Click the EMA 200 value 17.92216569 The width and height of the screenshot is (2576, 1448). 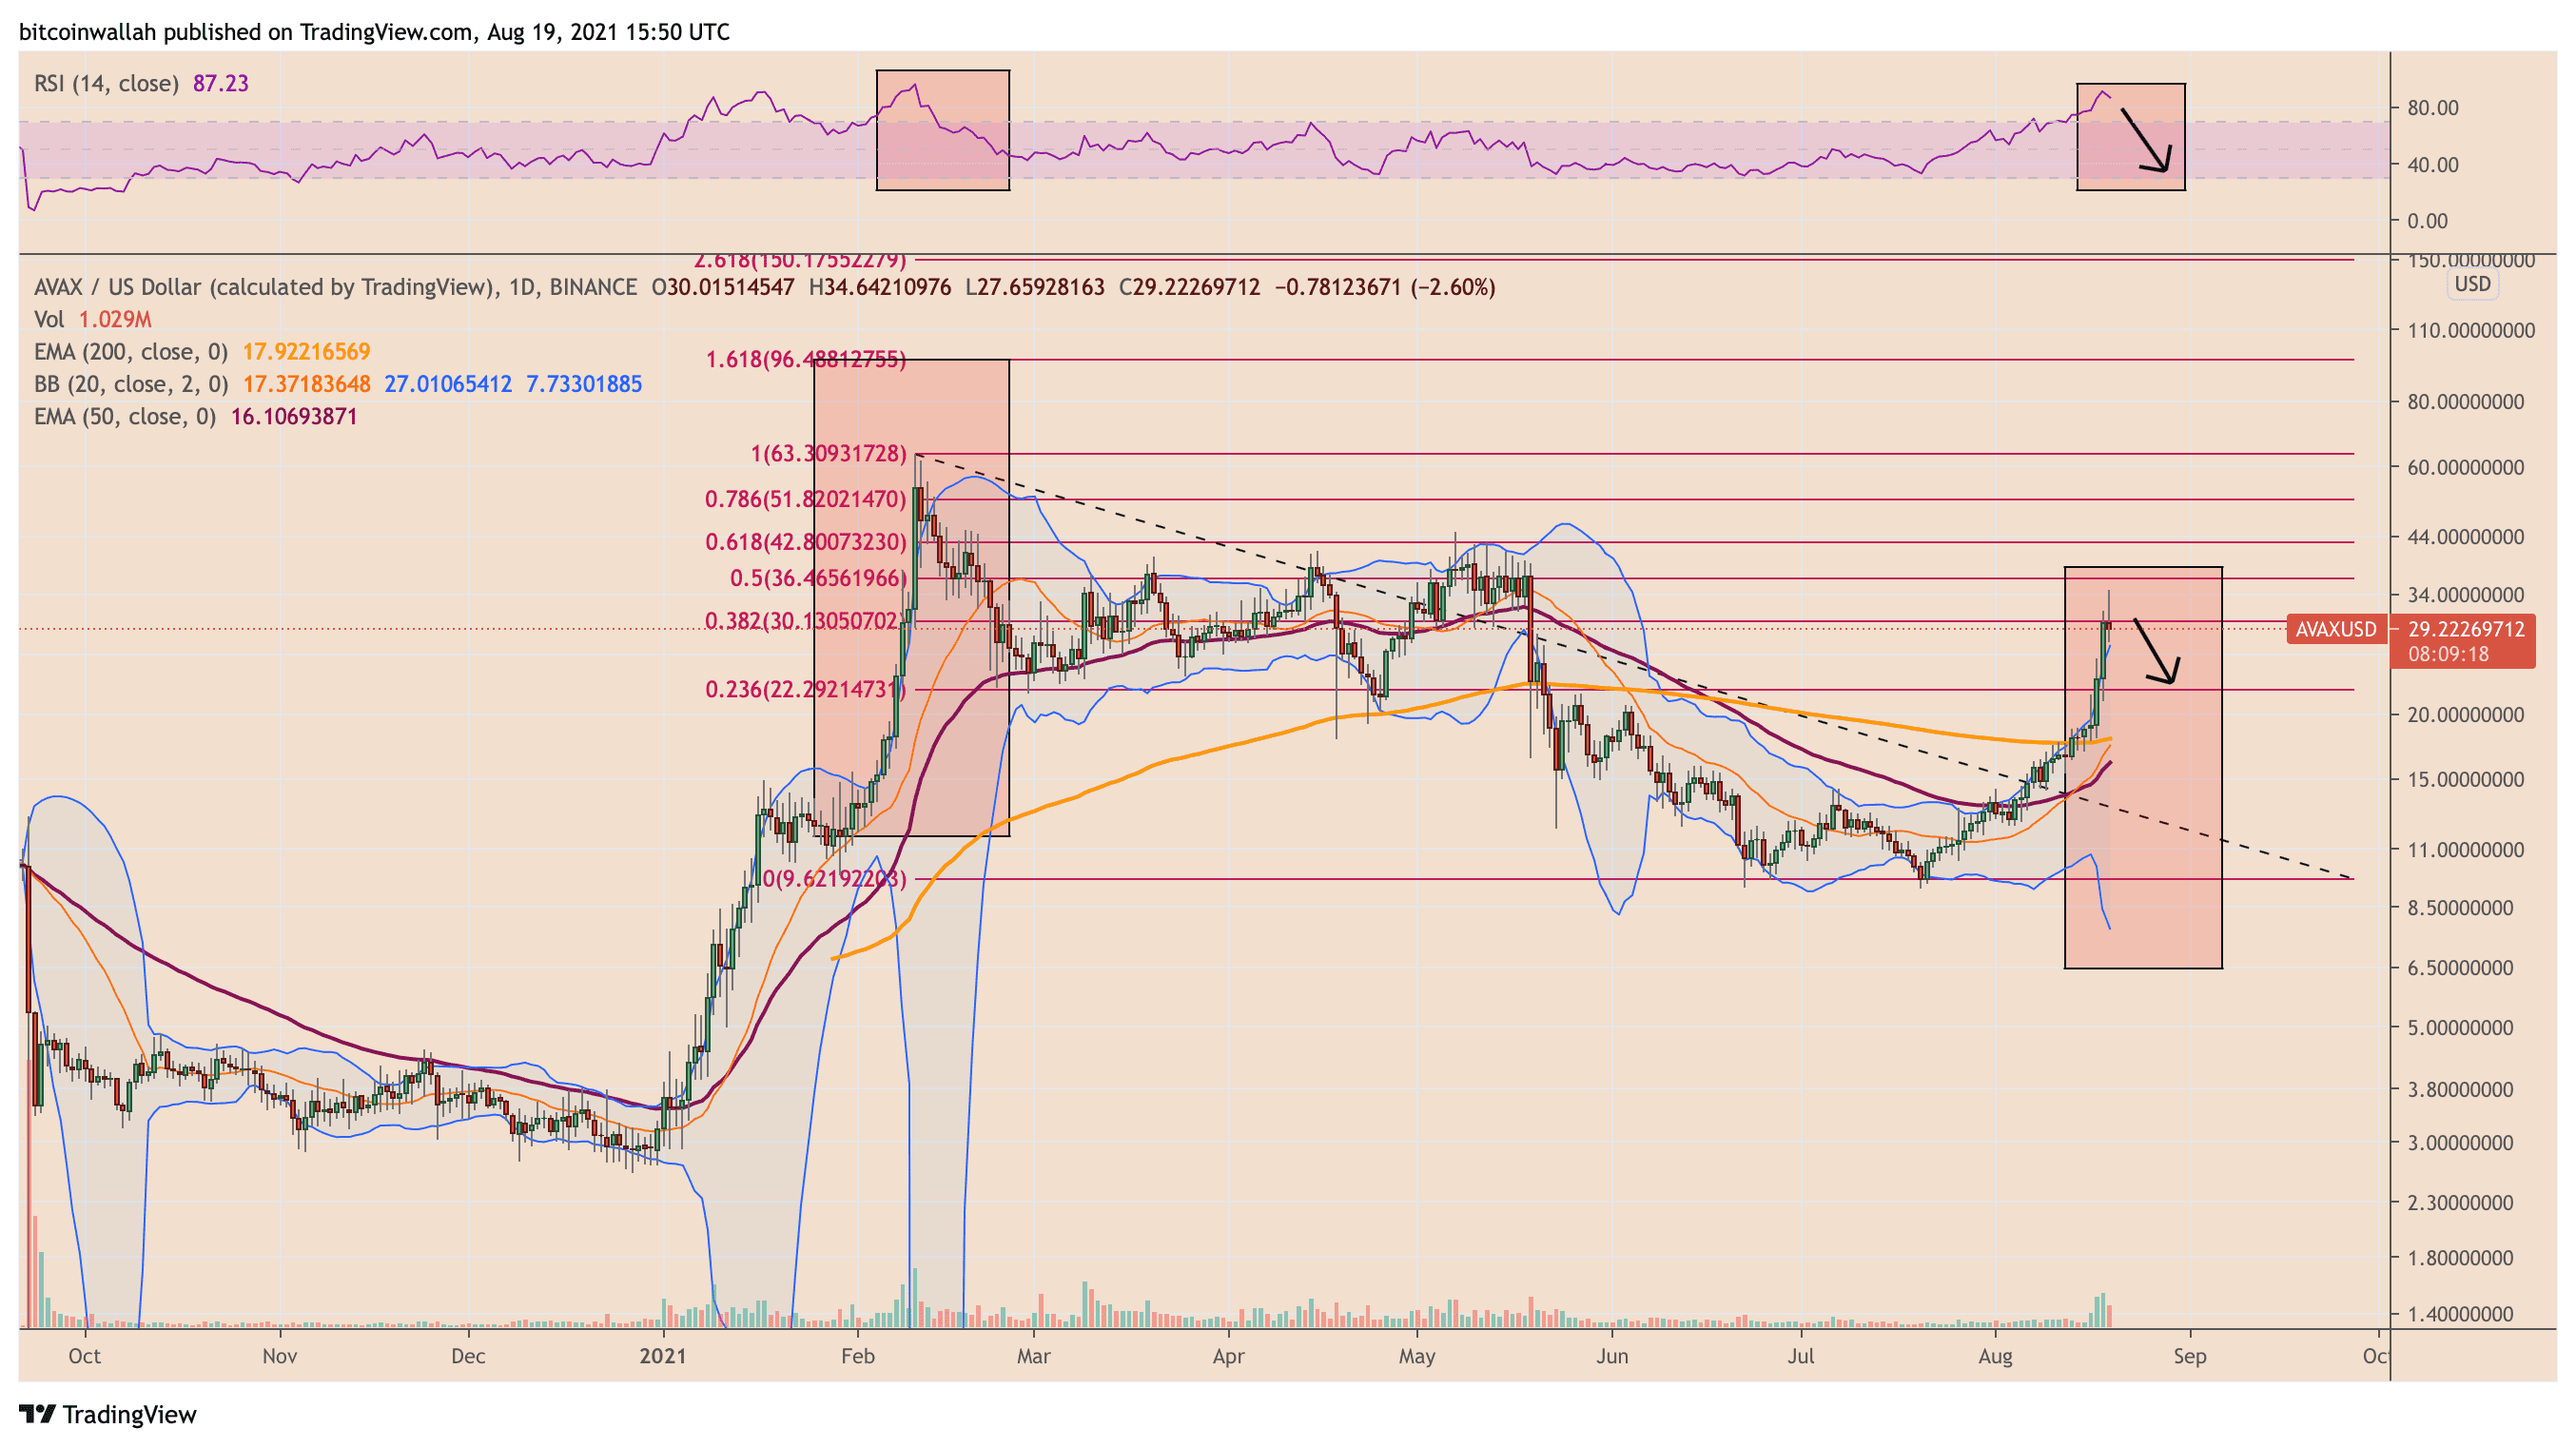(306, 352)
